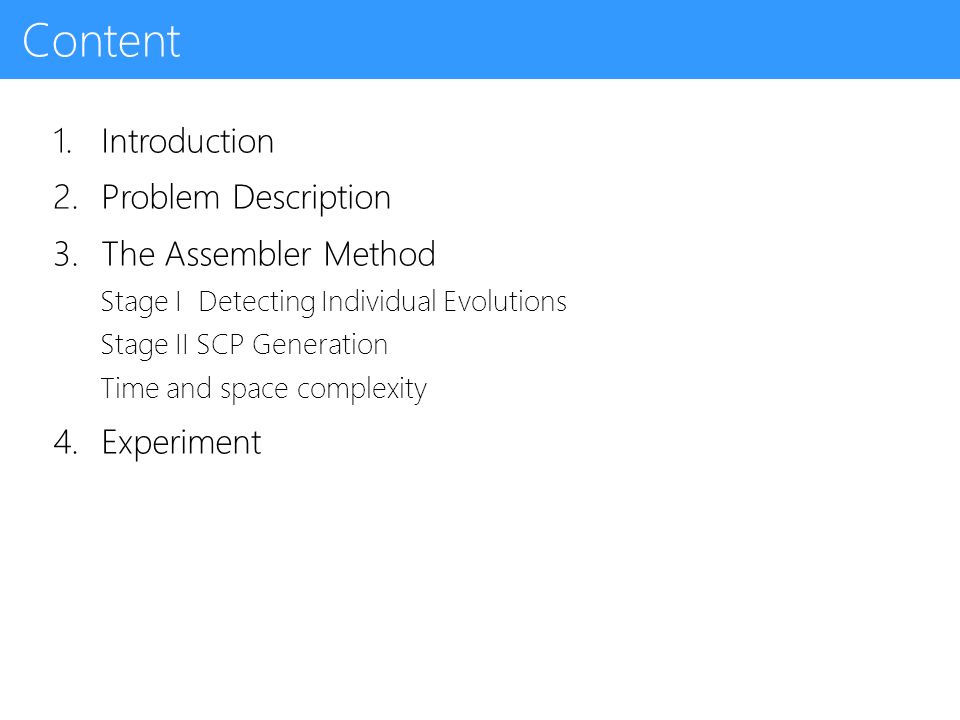This screenshot has height=720, width=960.
Task: Click the "3." list number
Action: [x=66, y=254]
